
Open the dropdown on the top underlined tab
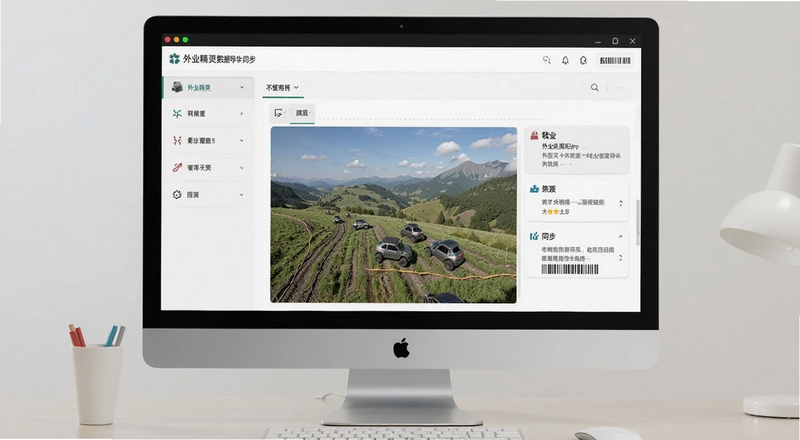[296, 87]
